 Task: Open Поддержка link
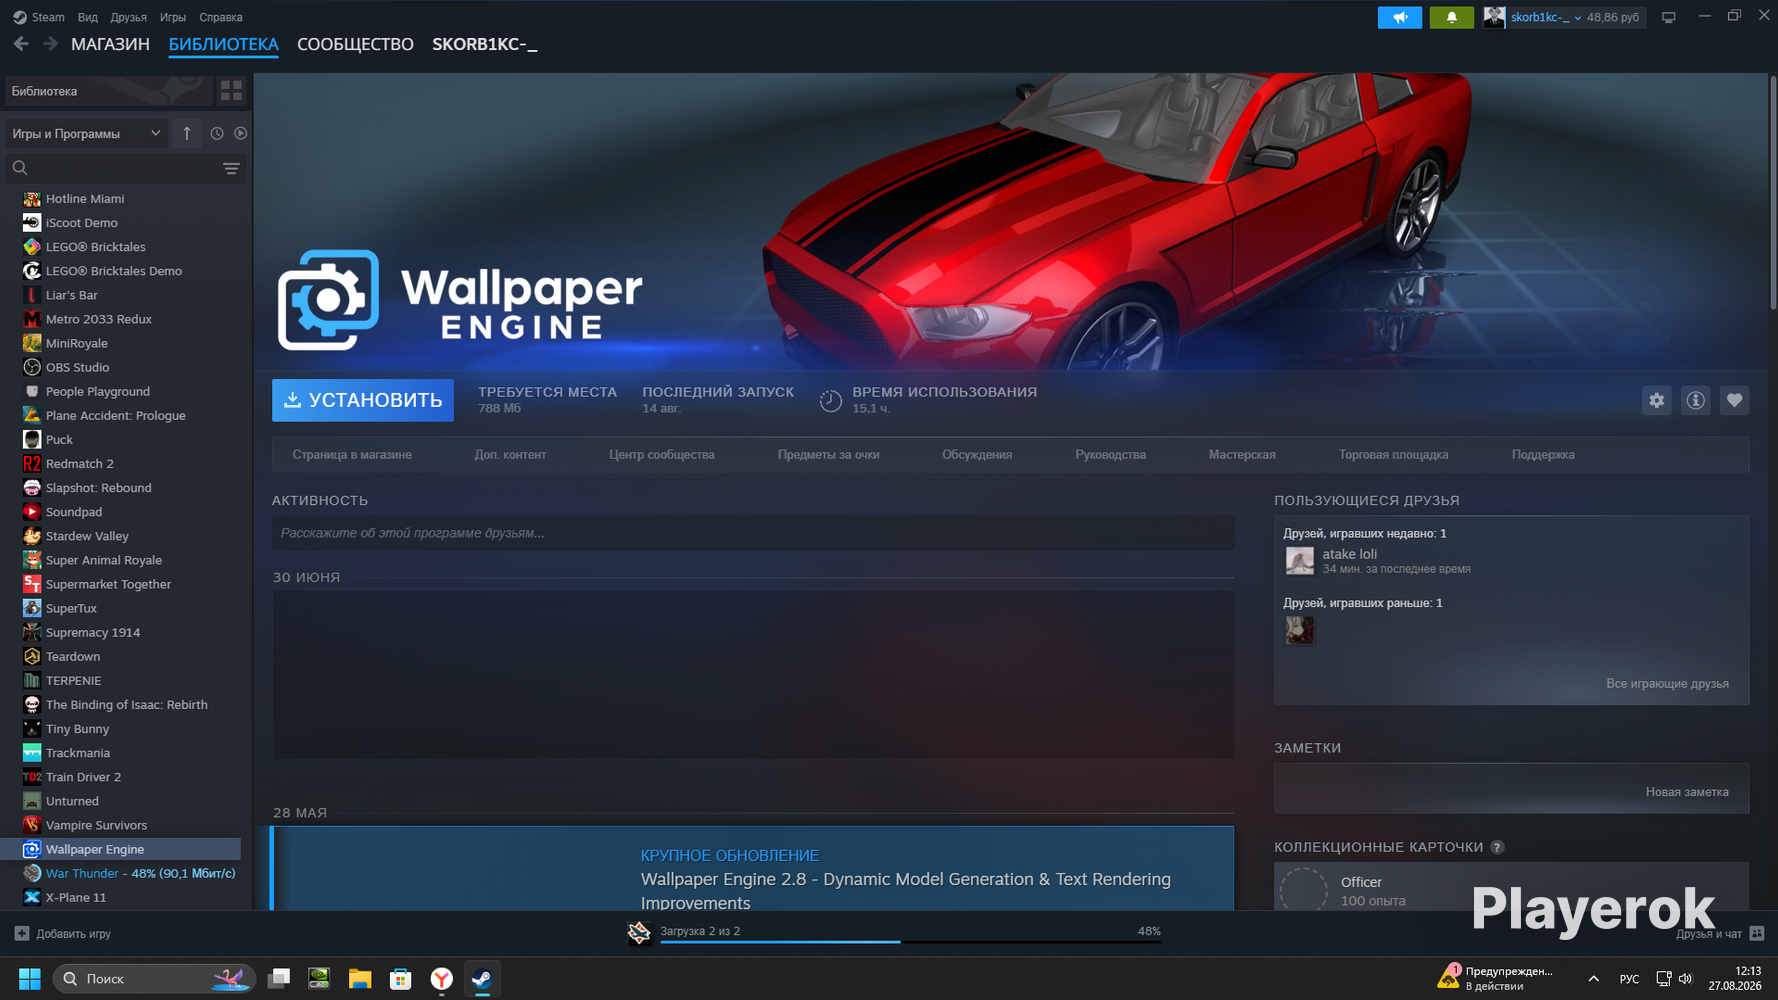pyautogui.click(x=1543, y=455)
